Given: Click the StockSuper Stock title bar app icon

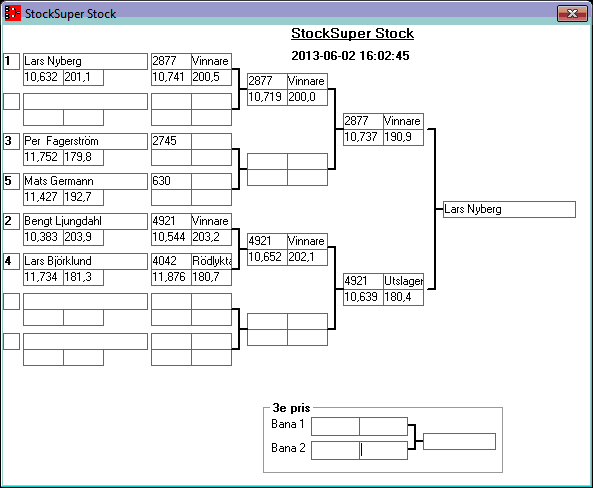Looking at the screenshot, I should pos(12,13).
